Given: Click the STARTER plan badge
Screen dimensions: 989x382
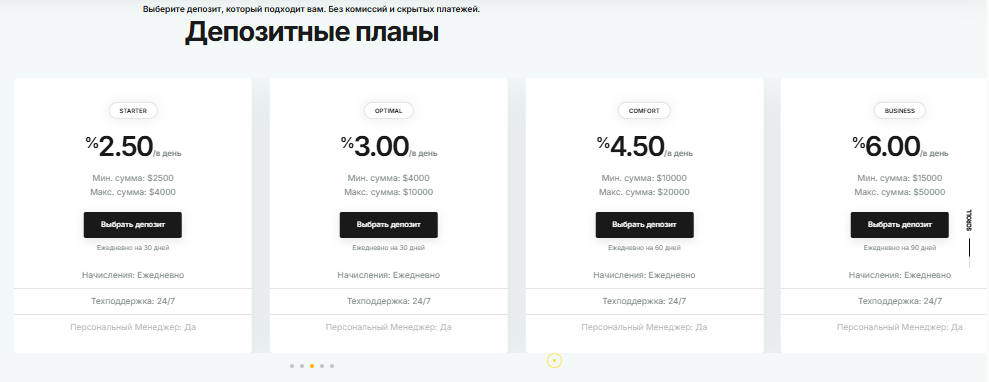Looking at the screenshot, I should (x=133, y=111).
